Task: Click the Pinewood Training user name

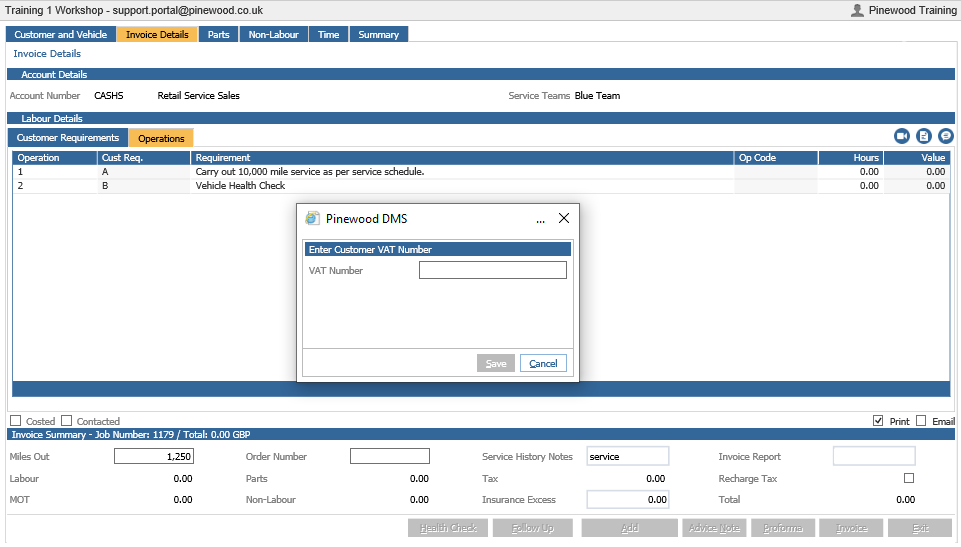Action: [912, 10]
